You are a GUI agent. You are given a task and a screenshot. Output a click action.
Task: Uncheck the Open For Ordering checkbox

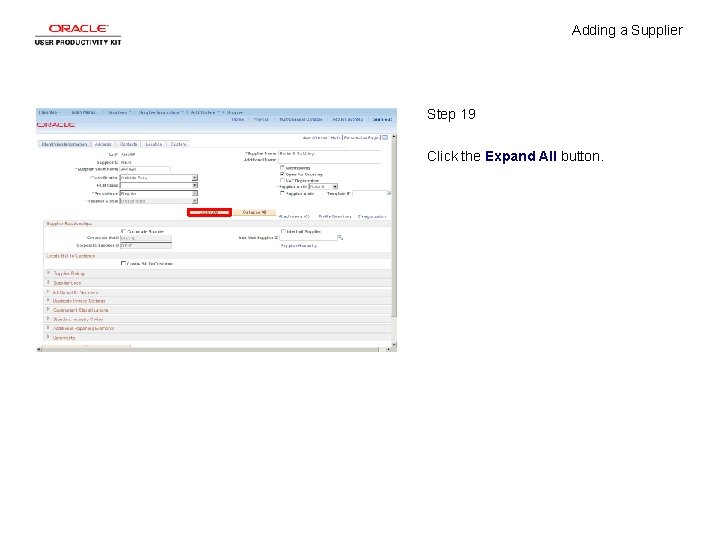point(282,174)
